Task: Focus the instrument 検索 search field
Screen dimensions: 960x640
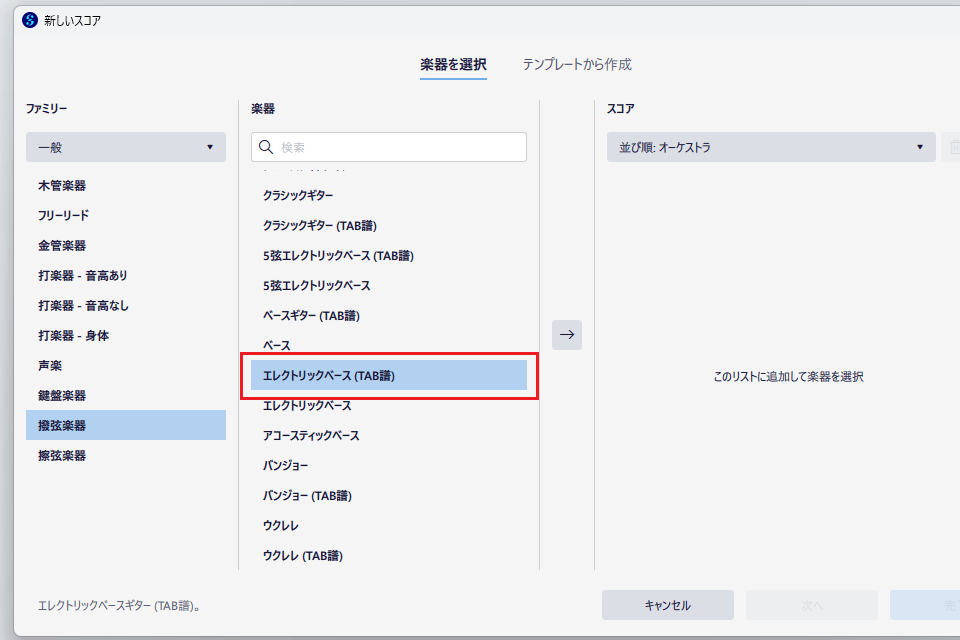Action: tap(400, 147)
